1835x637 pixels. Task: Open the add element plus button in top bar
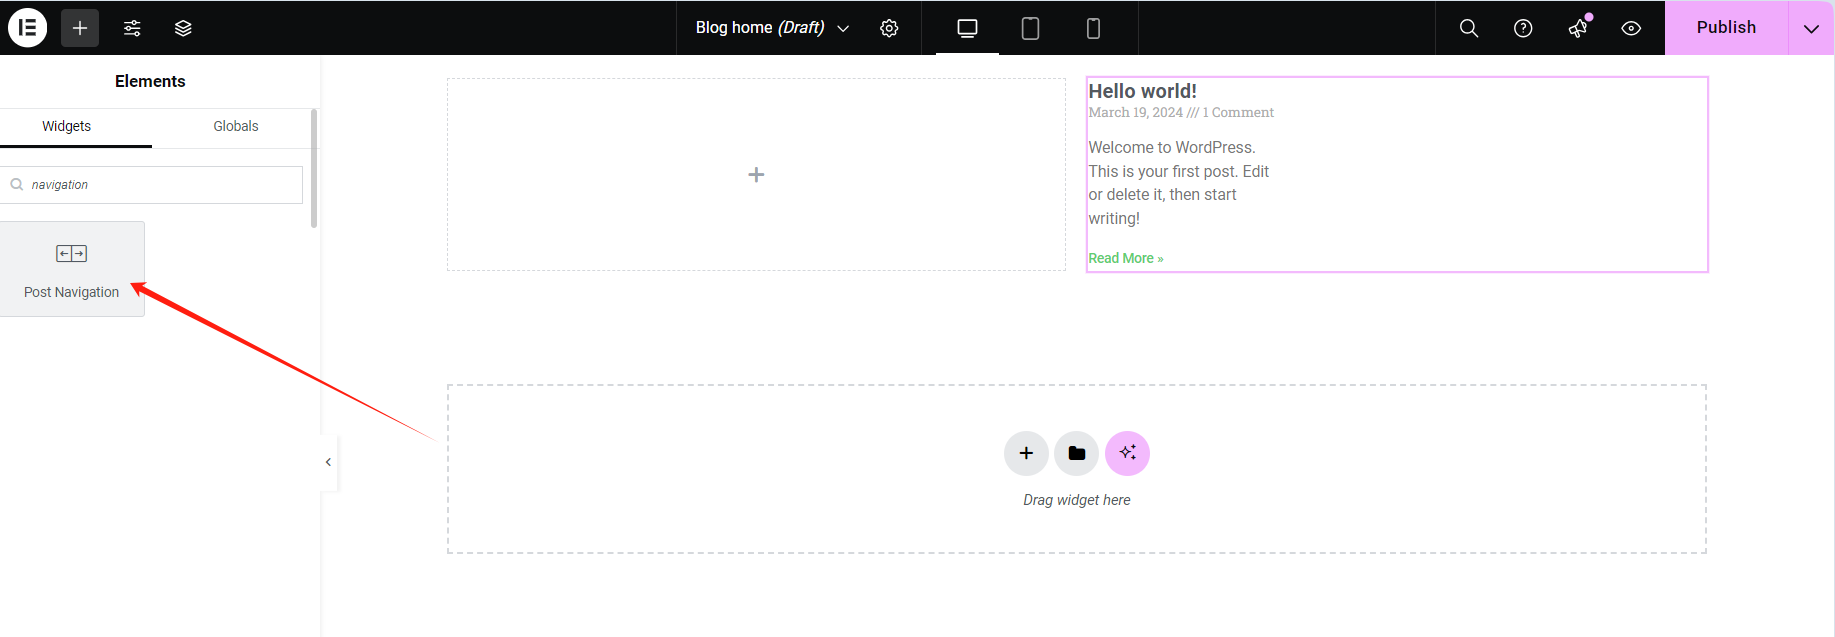(x=80, y=28)
